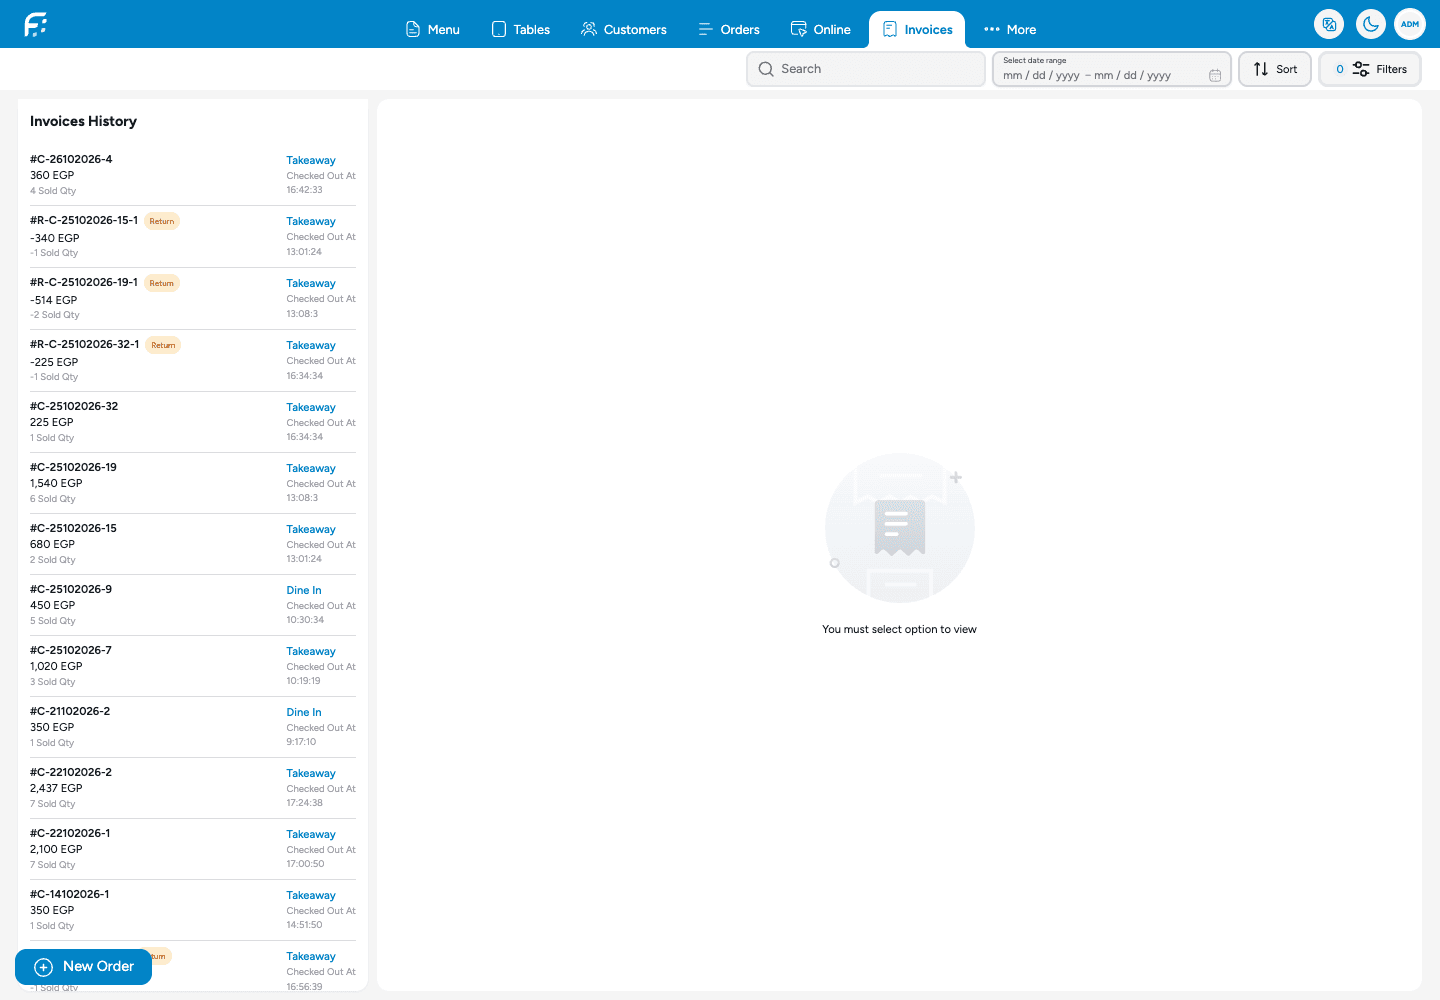The width and height of the screenshot is (1440, 1000).
Task: Select invoice #C-25102026-32
Action: click(193, 422)
